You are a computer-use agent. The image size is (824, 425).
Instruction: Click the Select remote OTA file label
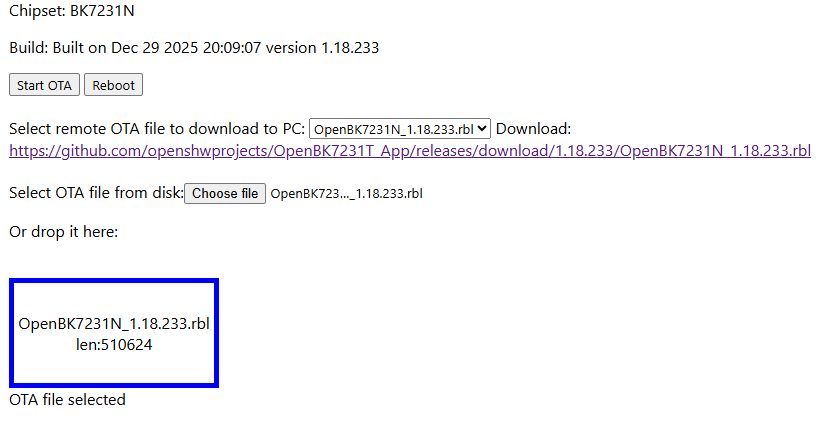(x=157, y=129)
